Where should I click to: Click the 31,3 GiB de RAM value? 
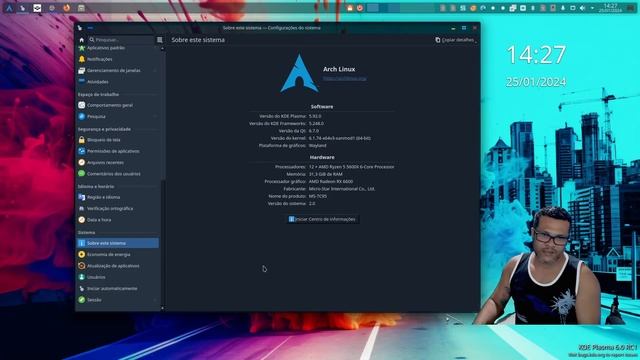(326, 174)
